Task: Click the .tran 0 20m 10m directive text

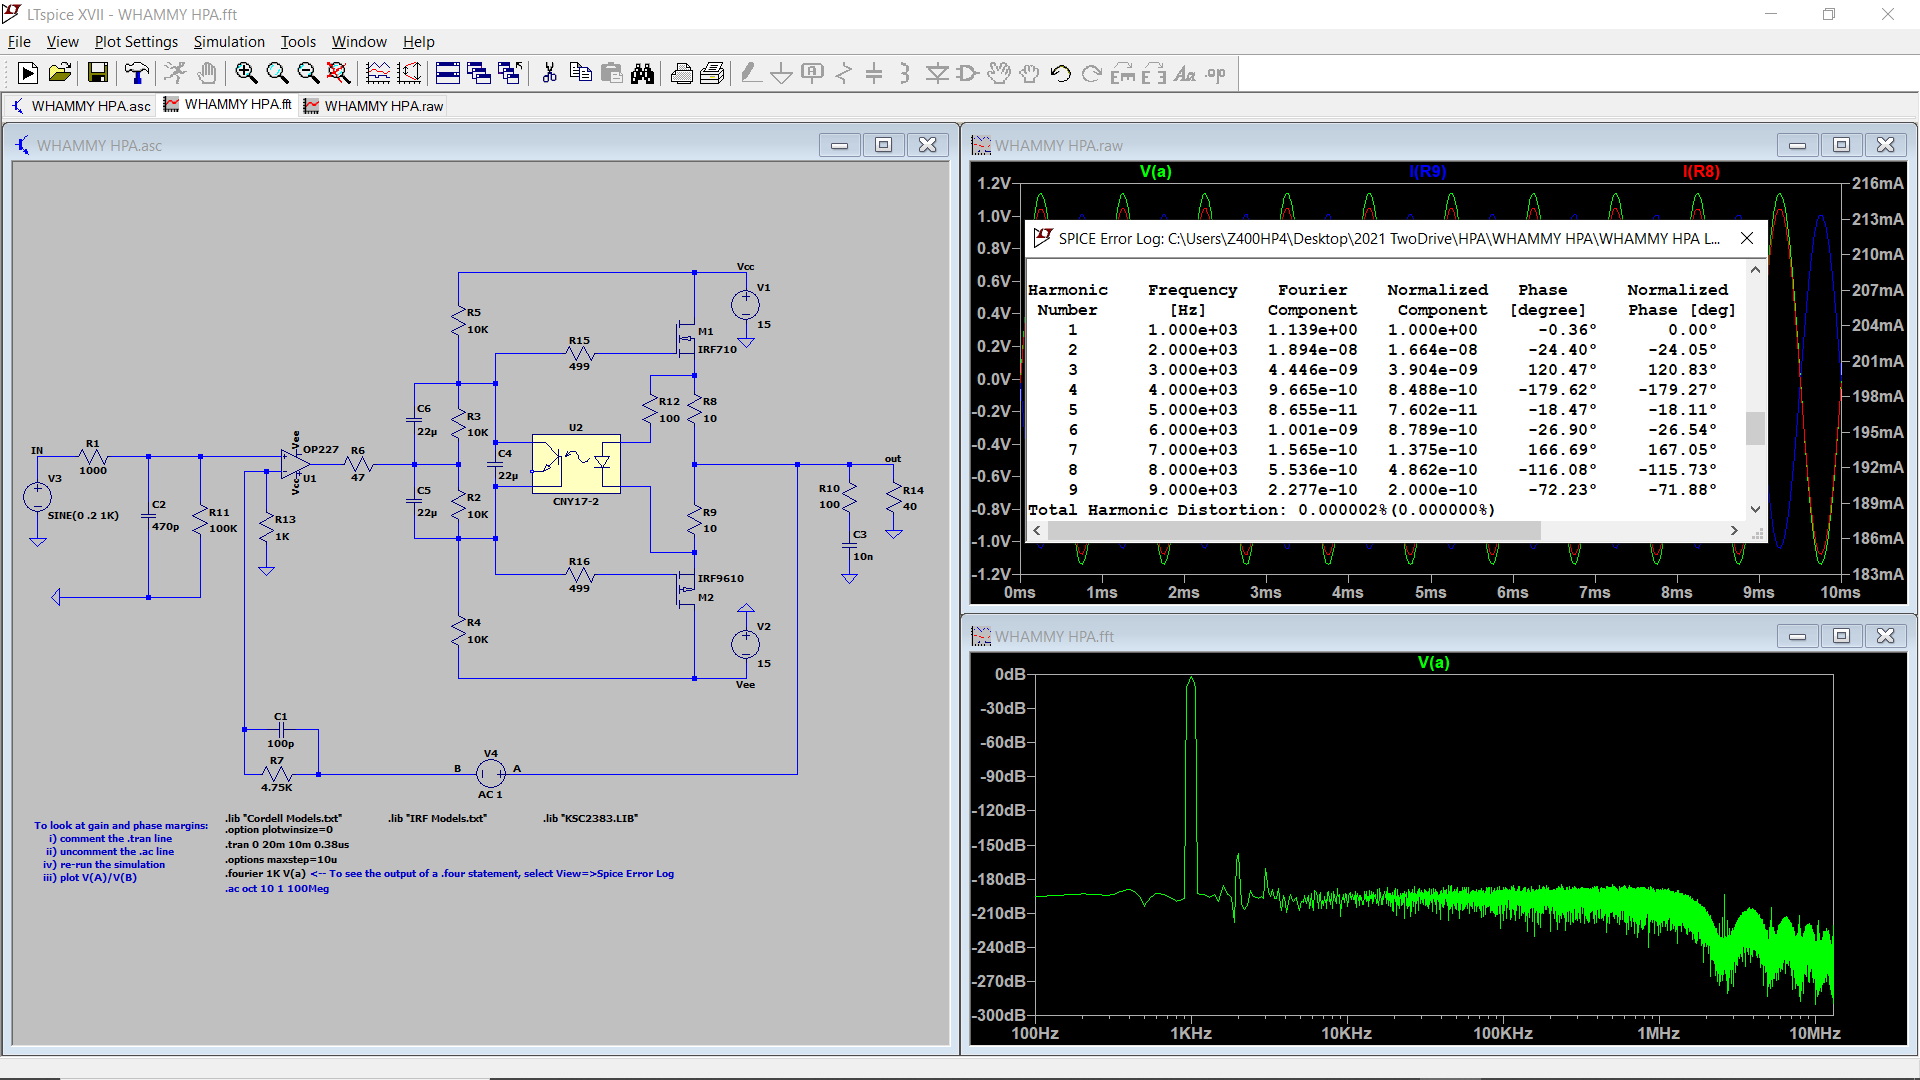Action: pos(287,845)
